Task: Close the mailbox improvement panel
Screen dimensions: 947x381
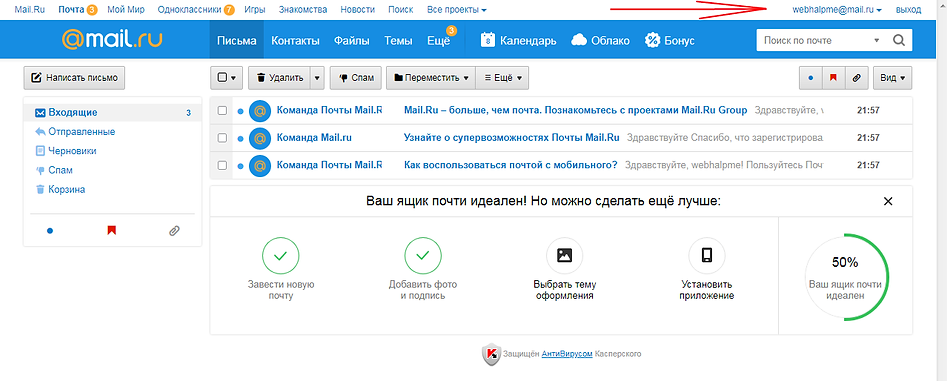Action: tap(888, 202)
